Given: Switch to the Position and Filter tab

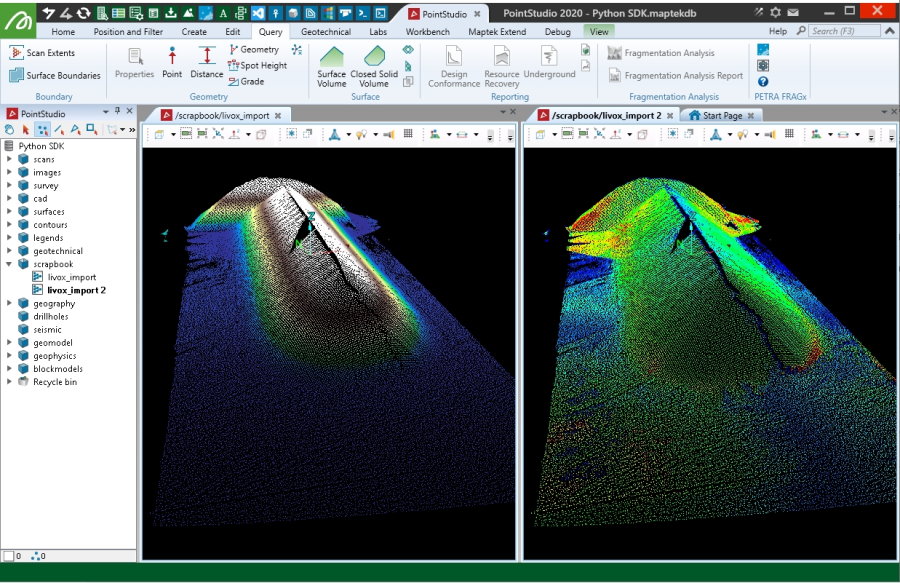Looking at the screenshot, I should coord(128,32).
